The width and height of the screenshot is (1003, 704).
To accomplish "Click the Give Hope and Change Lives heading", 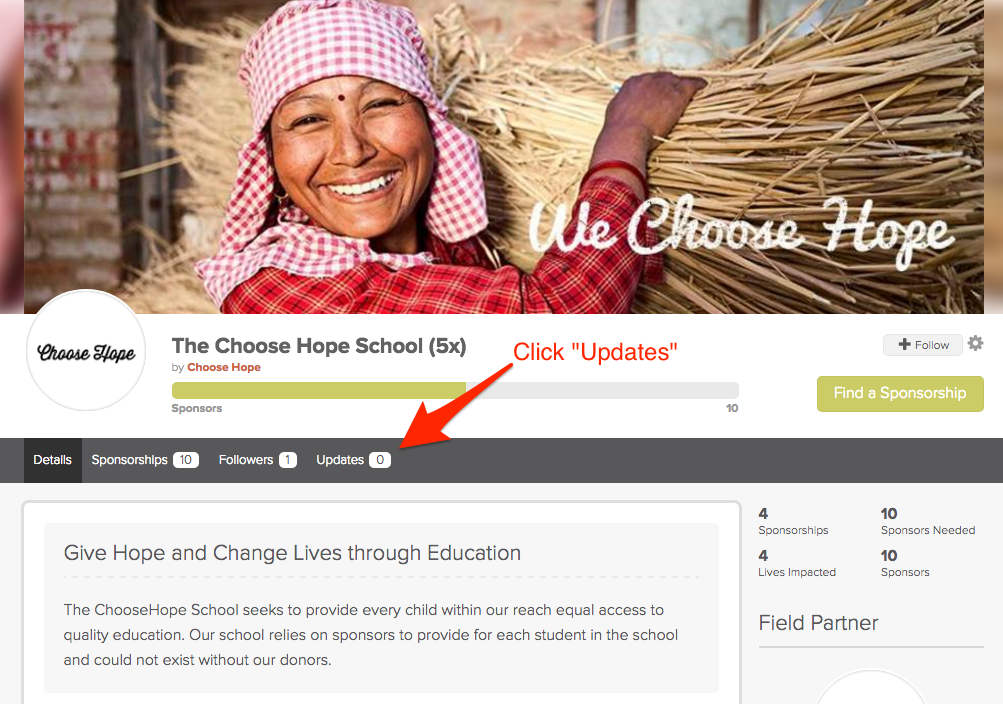I will click(292, 552).
